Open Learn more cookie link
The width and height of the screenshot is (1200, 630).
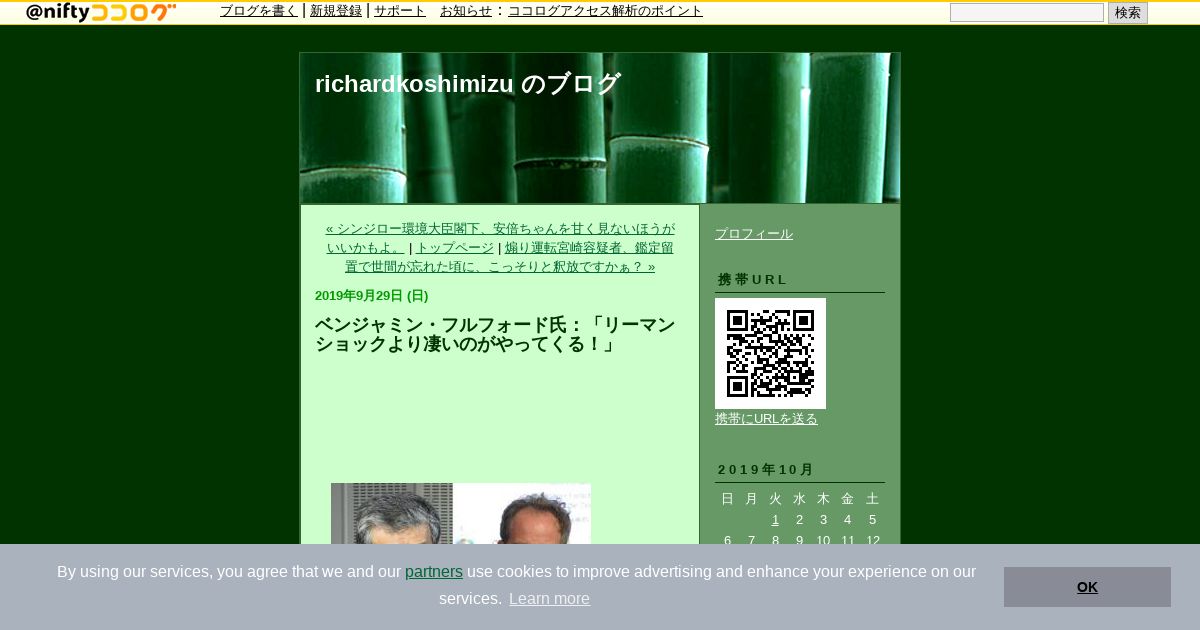(549, 599)
